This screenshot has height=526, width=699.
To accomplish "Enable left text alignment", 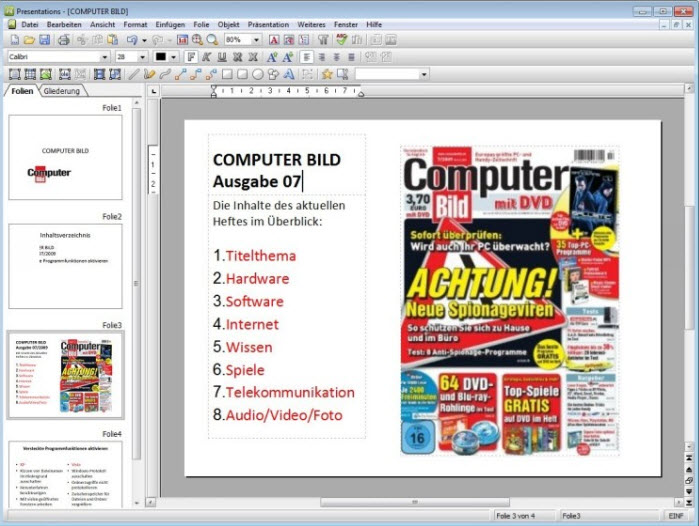I will coord(306,57).
